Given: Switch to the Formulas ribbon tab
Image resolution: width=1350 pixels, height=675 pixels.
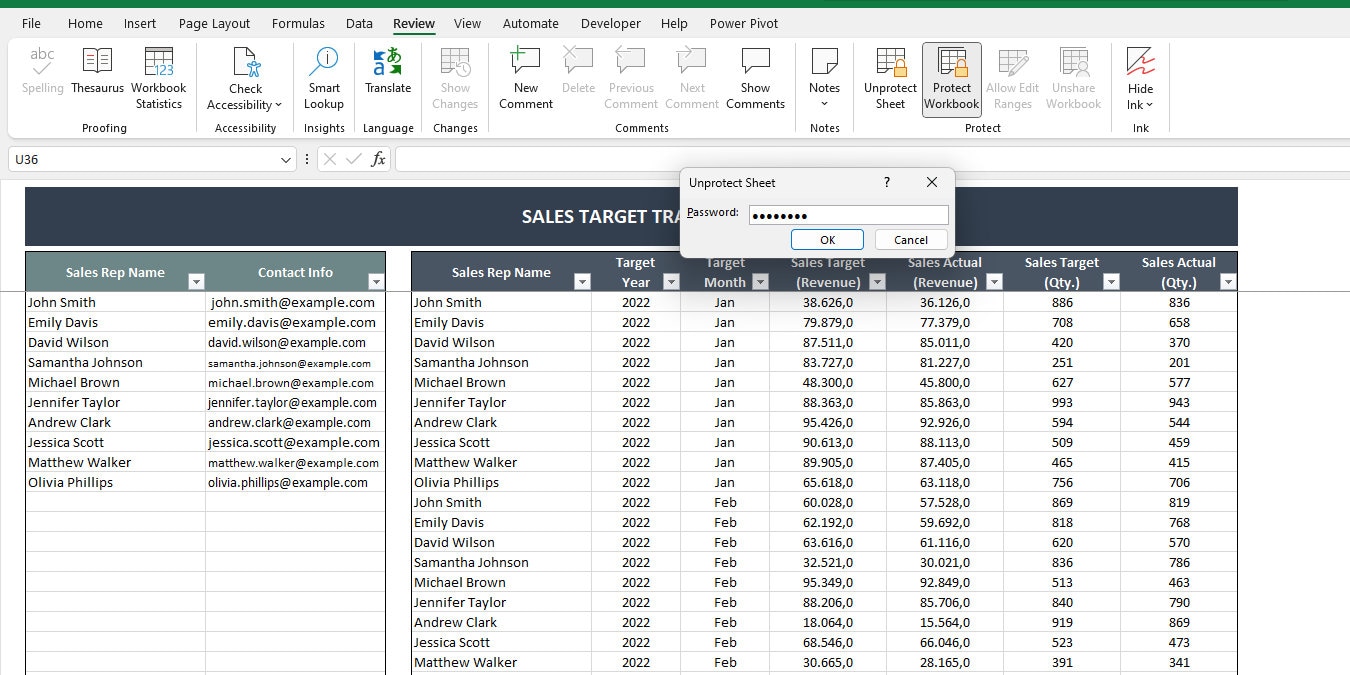Looking at the screenshot, I should [x=298, y=23].
